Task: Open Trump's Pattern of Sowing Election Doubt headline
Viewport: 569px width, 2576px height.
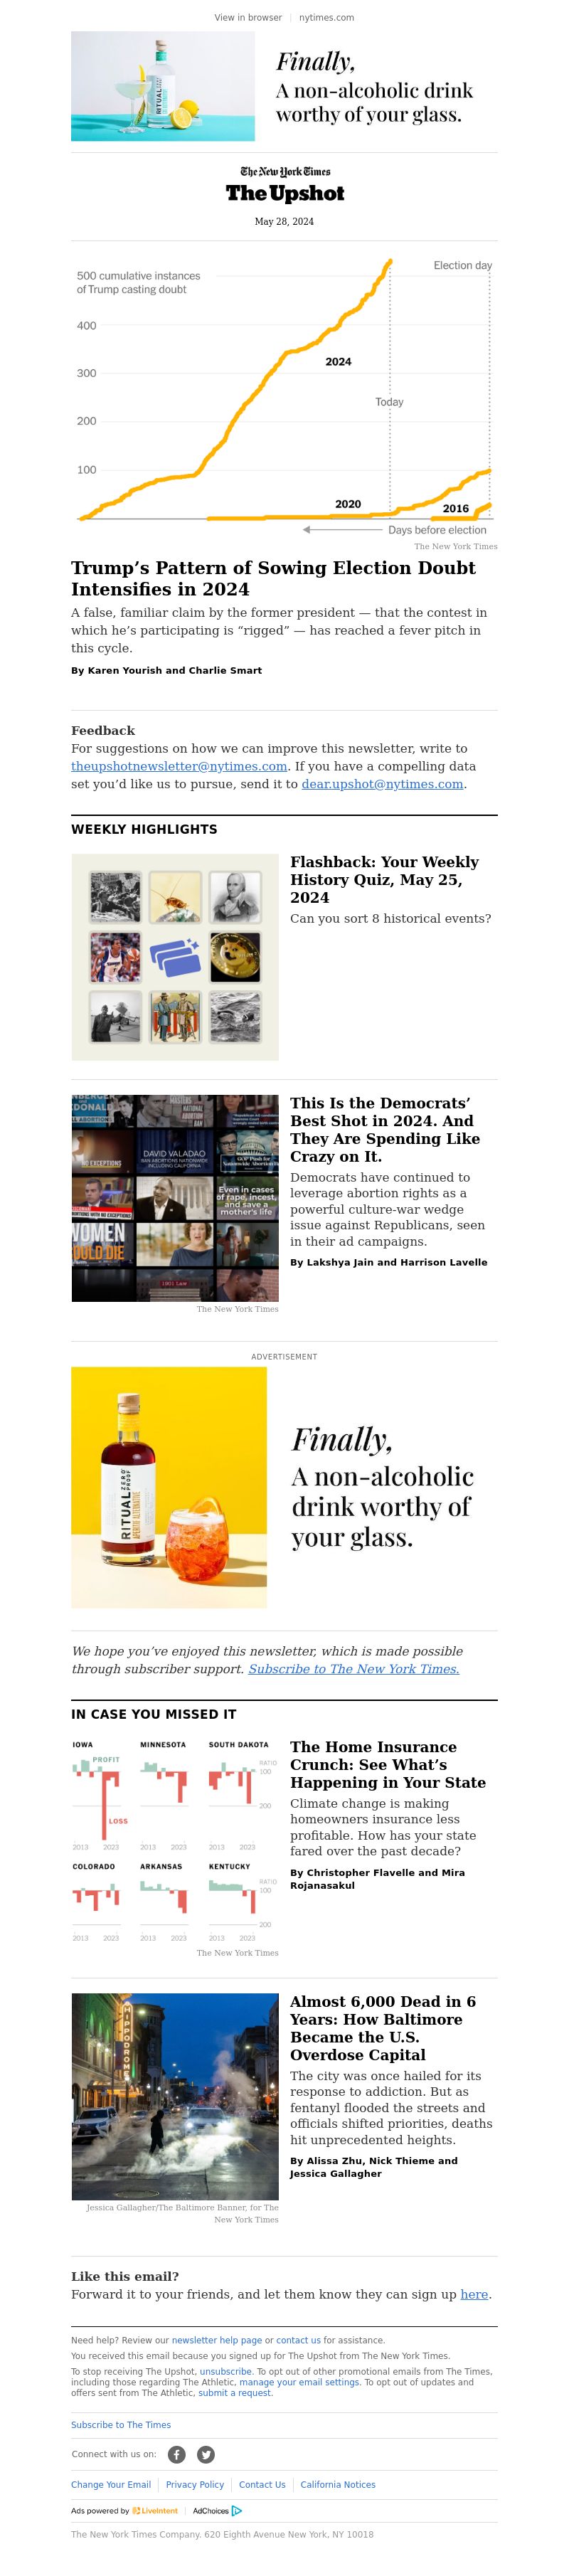Action: coord(273,578)
